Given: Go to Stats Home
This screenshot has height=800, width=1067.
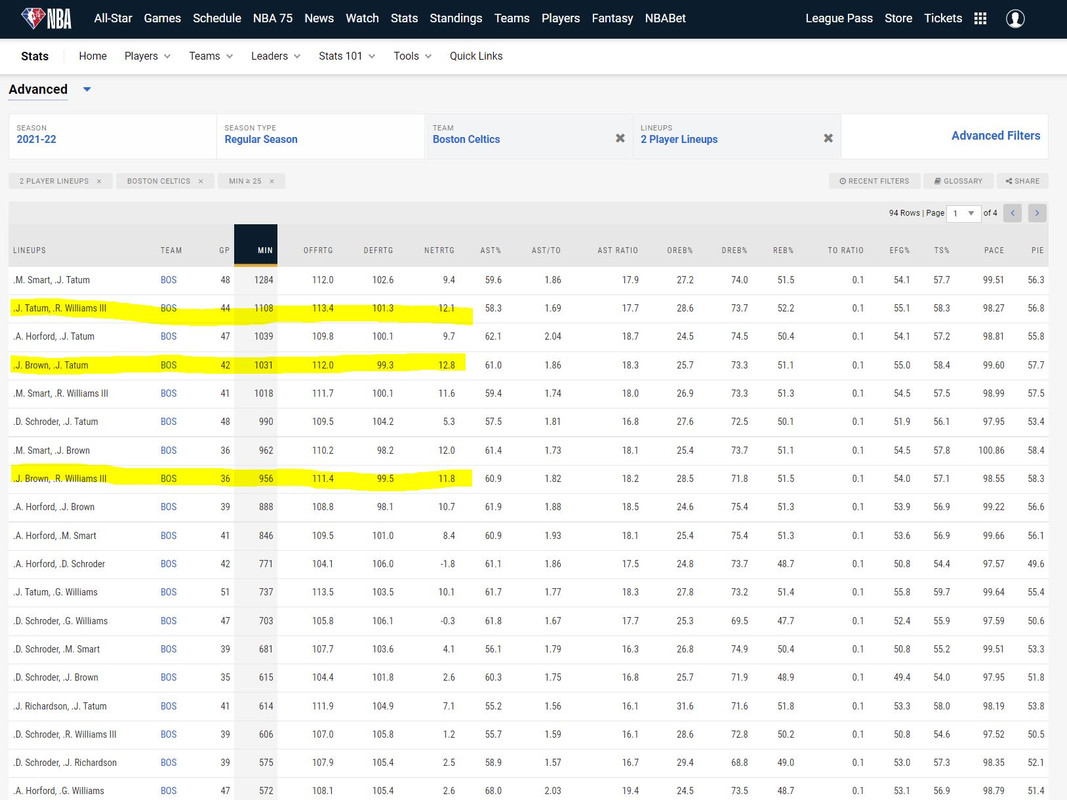Looking at the screenshot, I should [93, 56].
